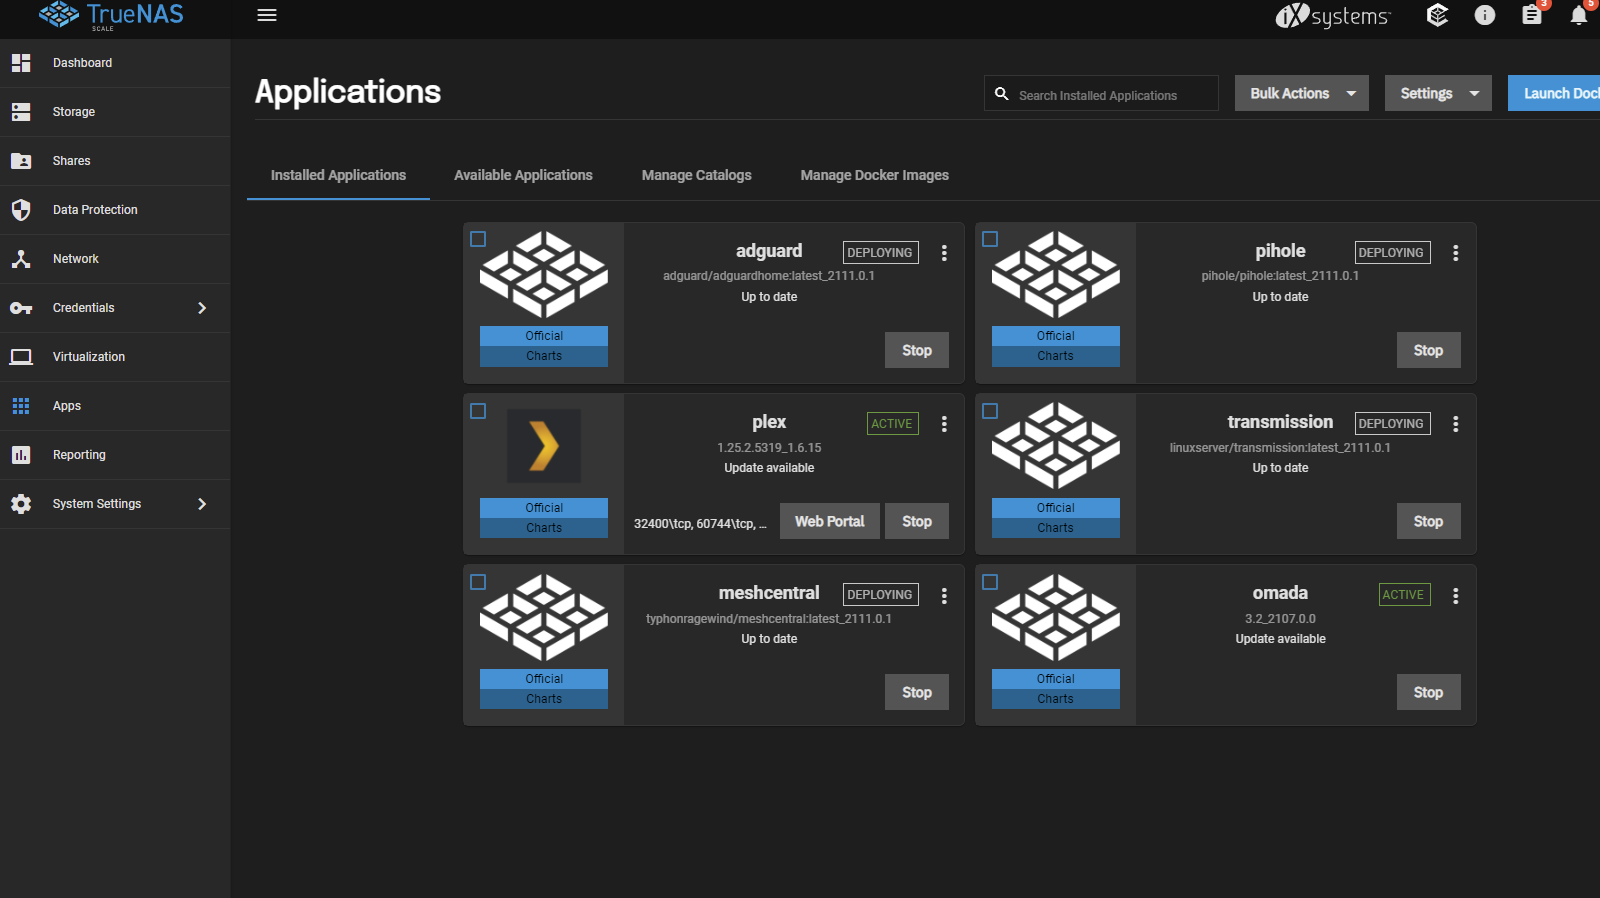
Task: Click the omada app logo thumbnail
Action: coord(1056,617)
